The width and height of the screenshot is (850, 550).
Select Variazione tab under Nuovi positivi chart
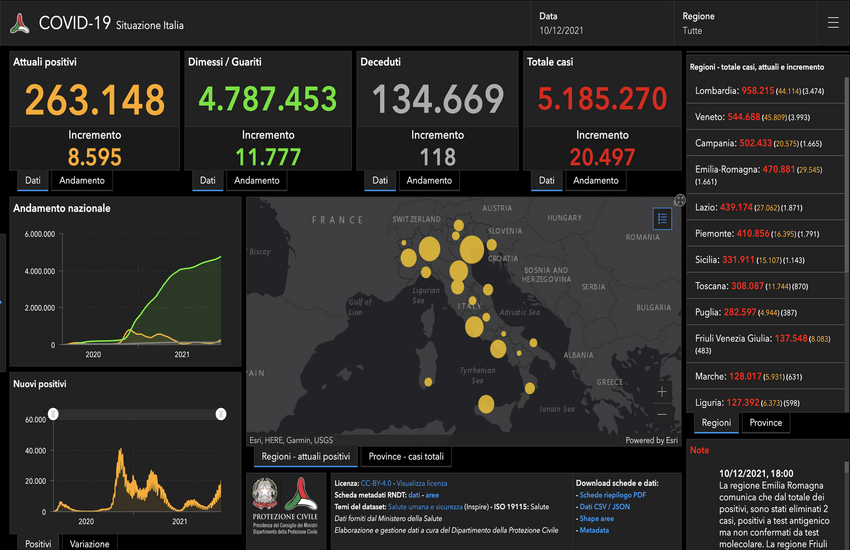point(89,543)
